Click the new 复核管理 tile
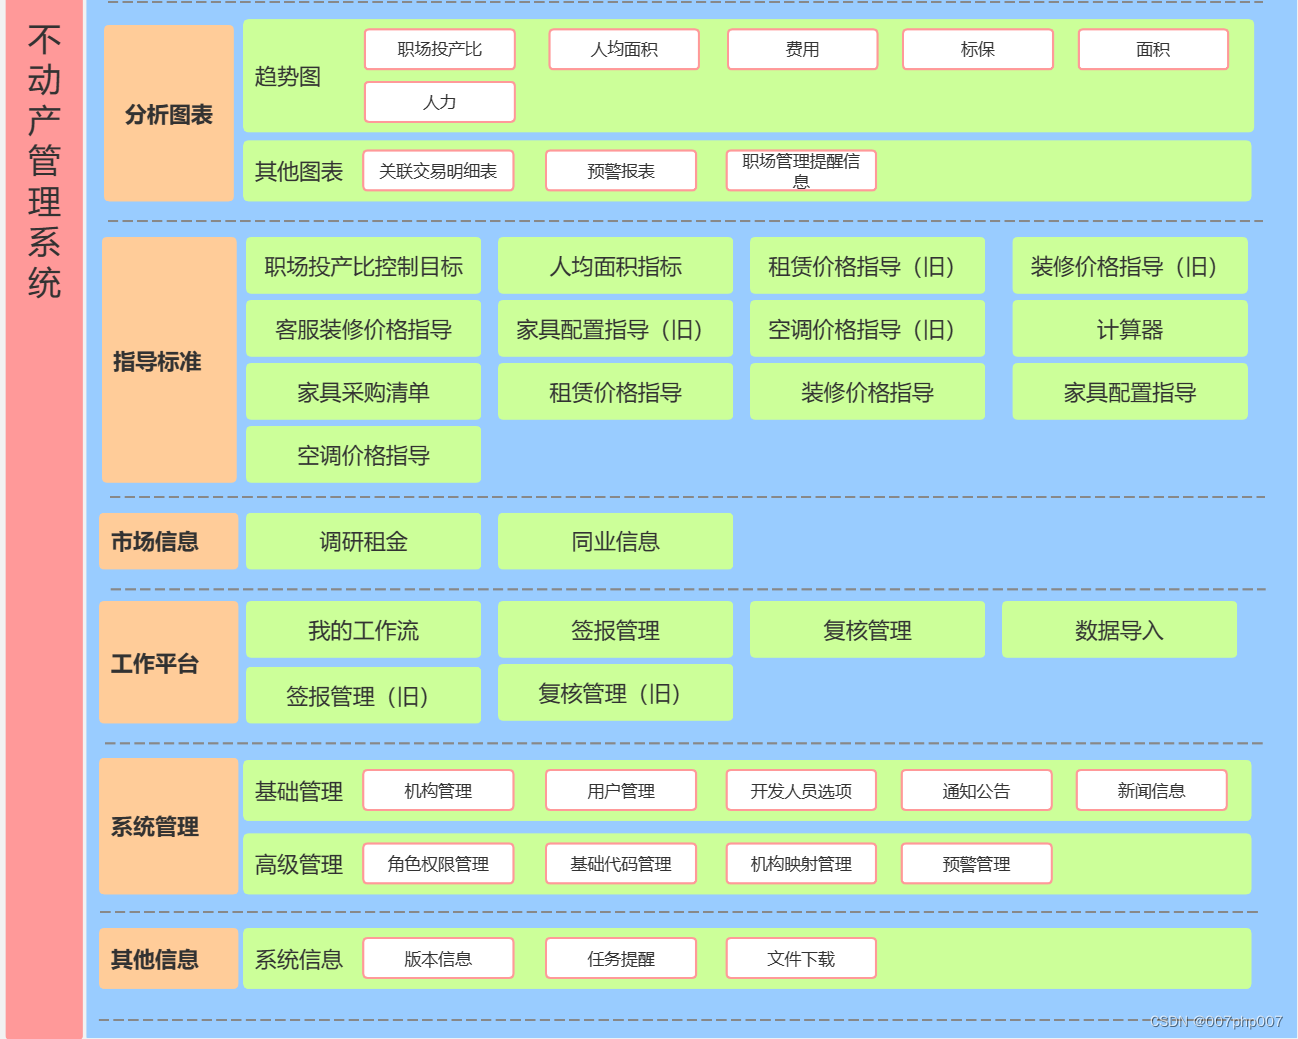This screenshot has width=1298, height=1039. [868, 630]
